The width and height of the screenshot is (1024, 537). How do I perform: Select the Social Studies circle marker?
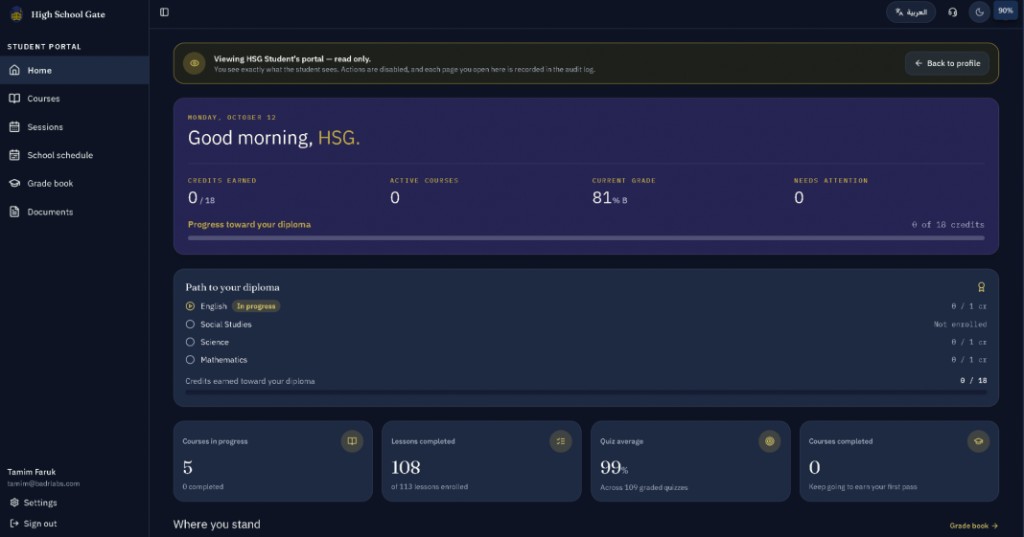[x=190, y=324]
